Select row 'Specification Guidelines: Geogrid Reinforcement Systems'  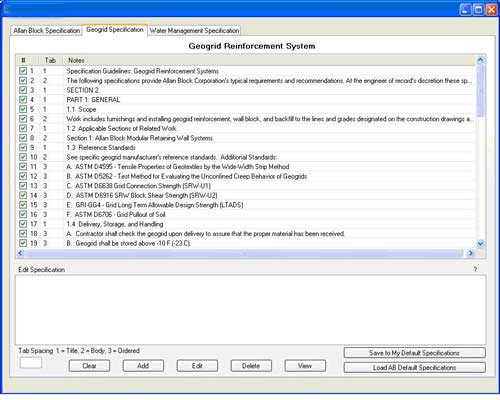(x=142, y=71)
